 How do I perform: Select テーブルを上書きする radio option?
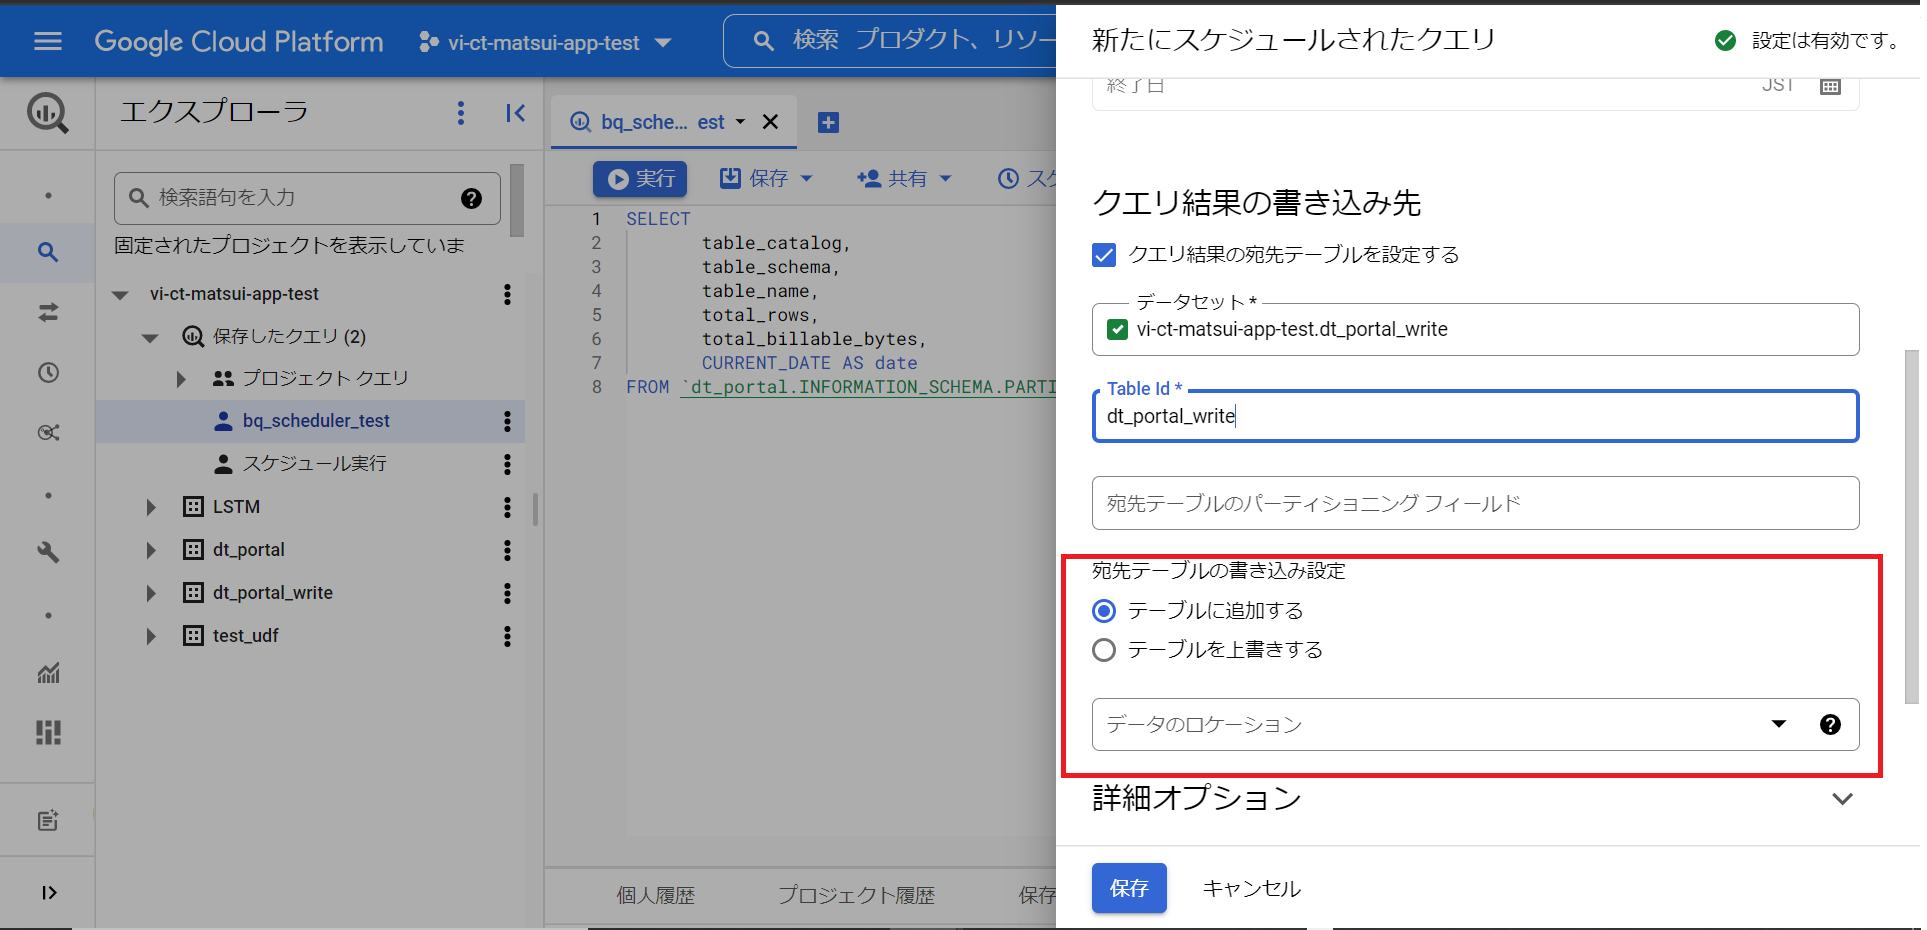[1104, 650]
